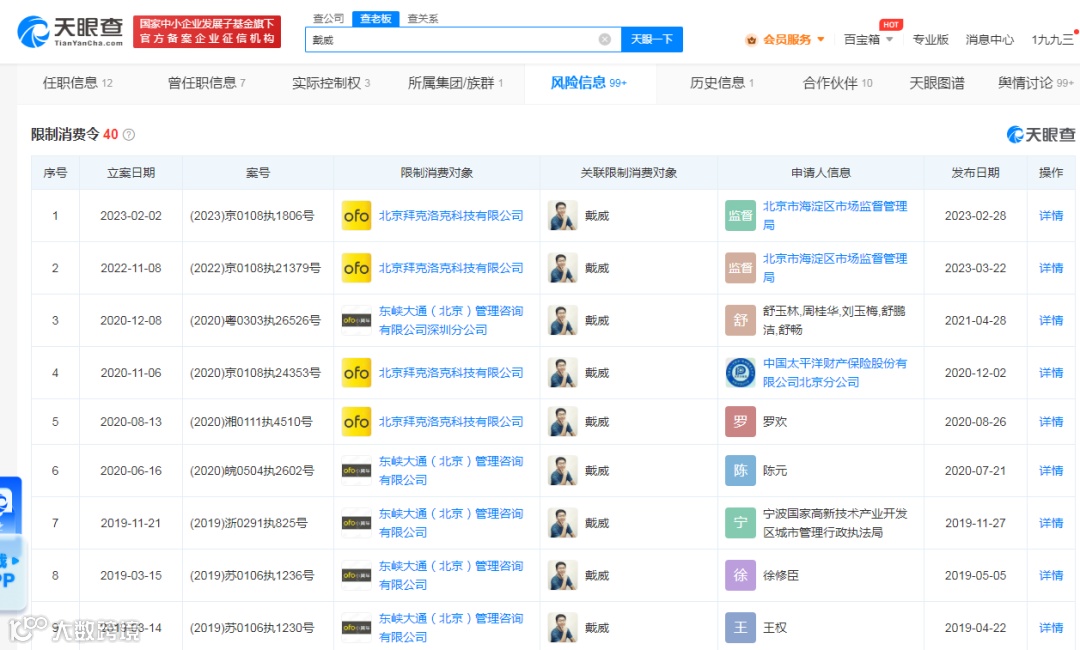Click applicant name 徐修臣
The height and width of the screenshot is (650, 1080).
point(781,575)
